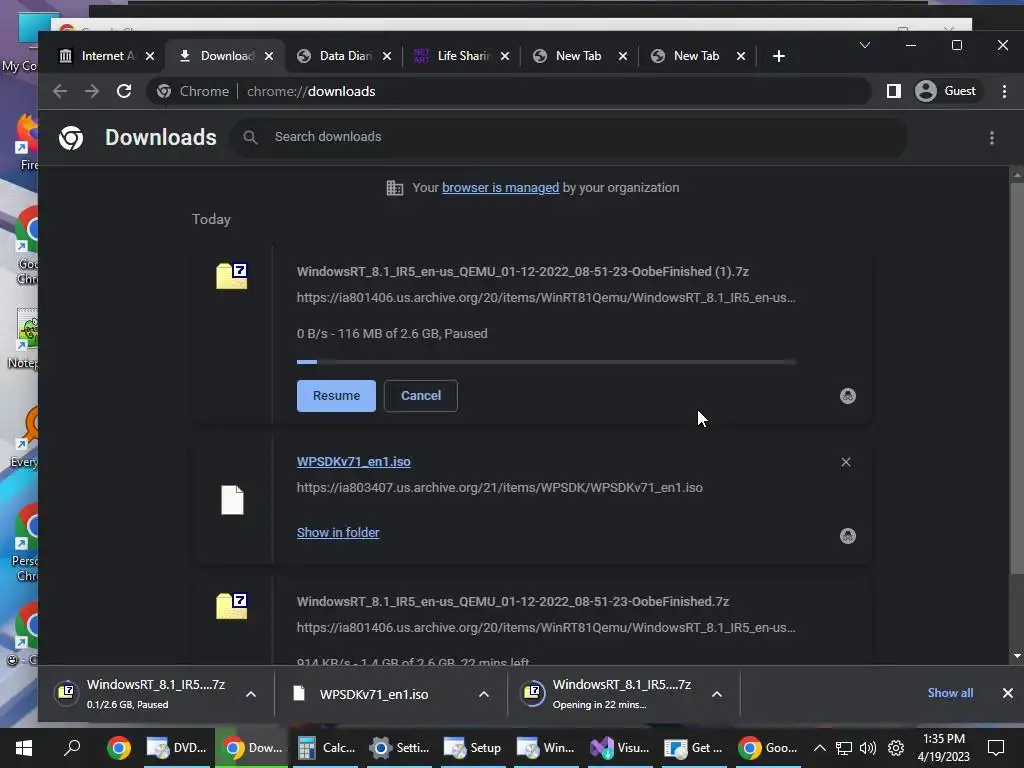Open Downloads page more actions menu
Image resolution: width=1024 pixels, height=768 pixels.
pos(991,138)
